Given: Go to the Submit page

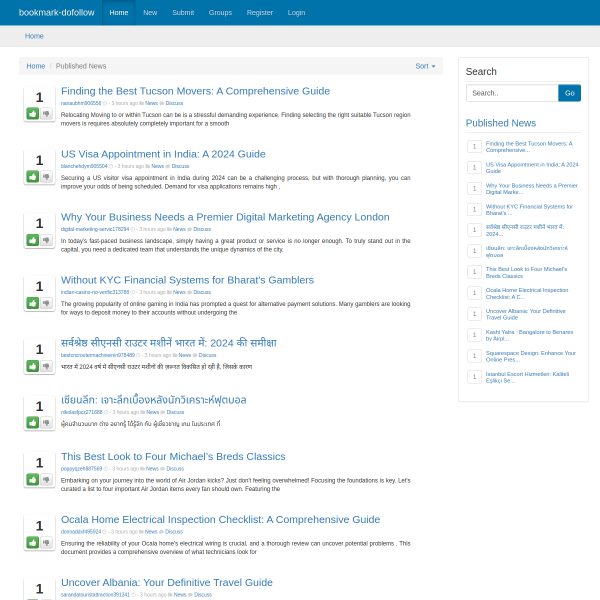Looking at the screenshot, I should click(x=183, y=13).
